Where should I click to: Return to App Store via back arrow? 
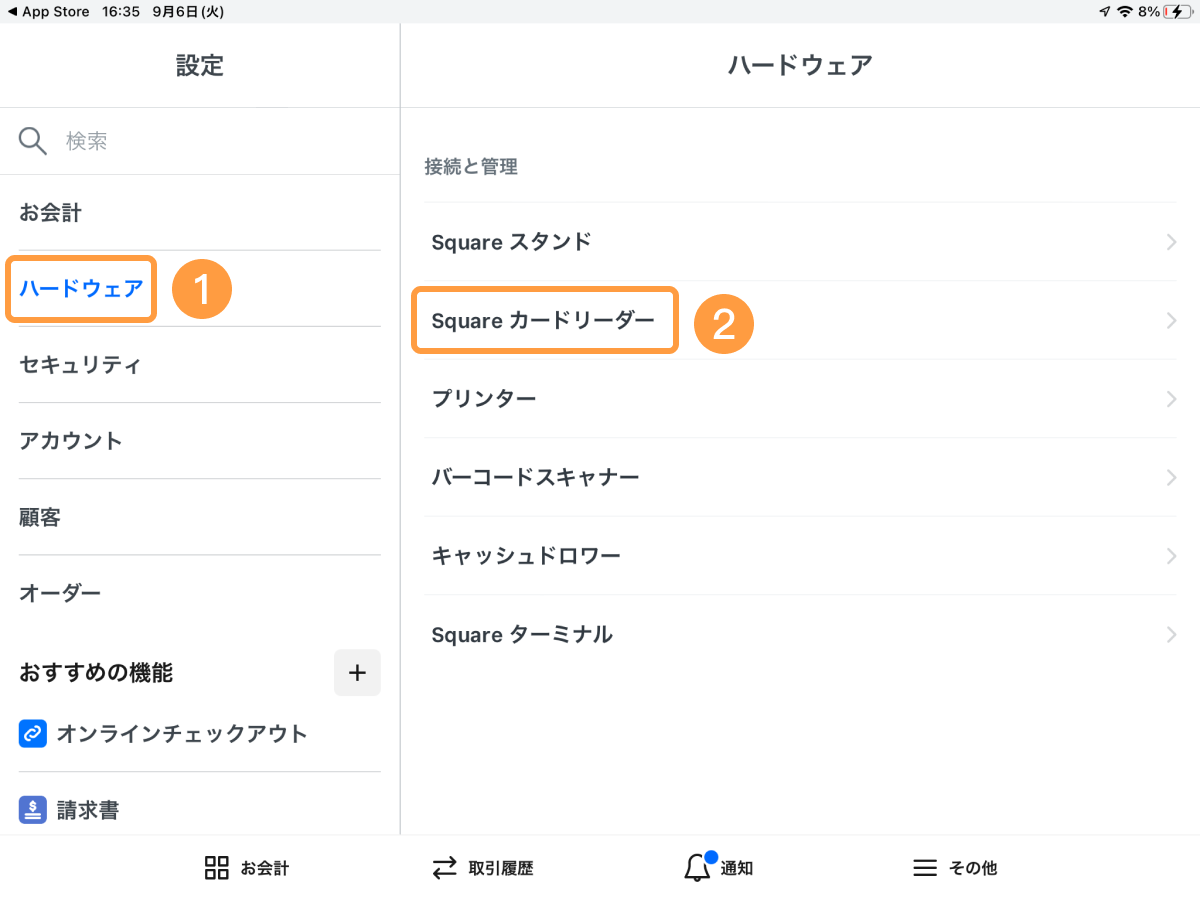(x=48, y=12)
